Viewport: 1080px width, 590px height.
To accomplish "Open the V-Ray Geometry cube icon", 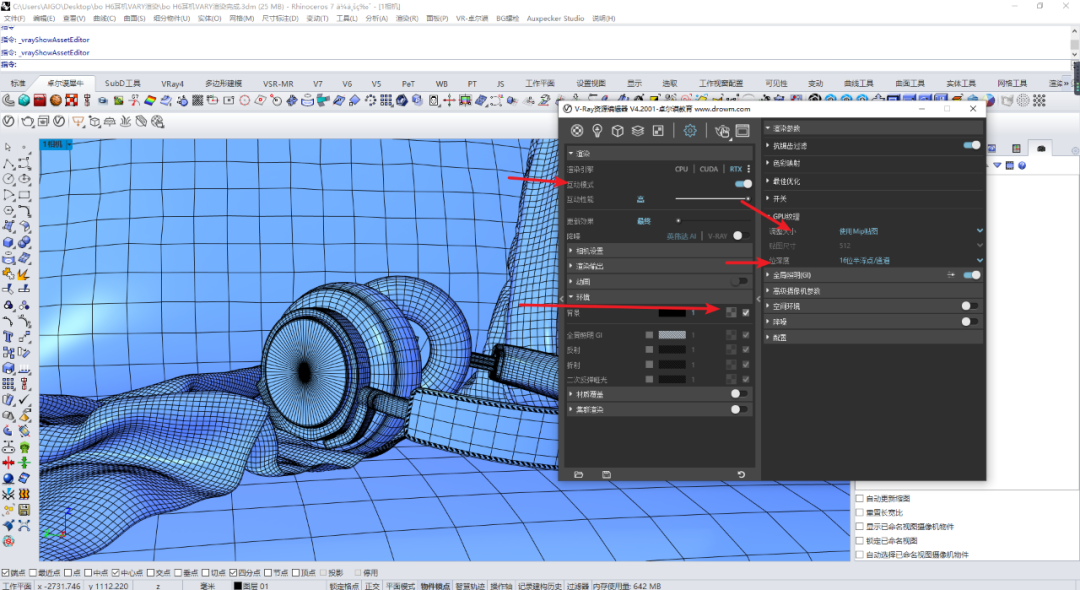I will point(617,131).
